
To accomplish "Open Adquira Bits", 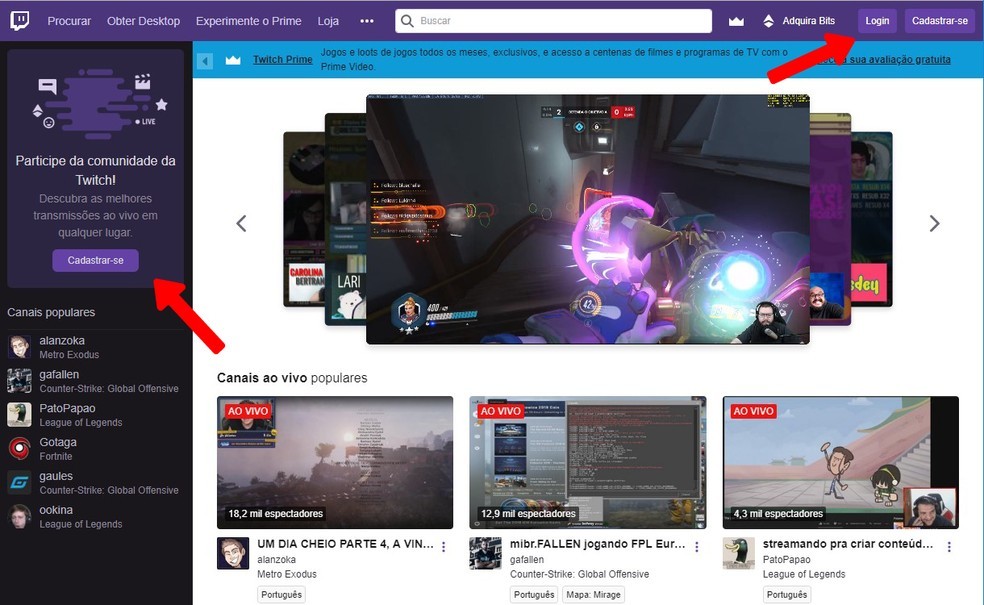I will 808,21.
